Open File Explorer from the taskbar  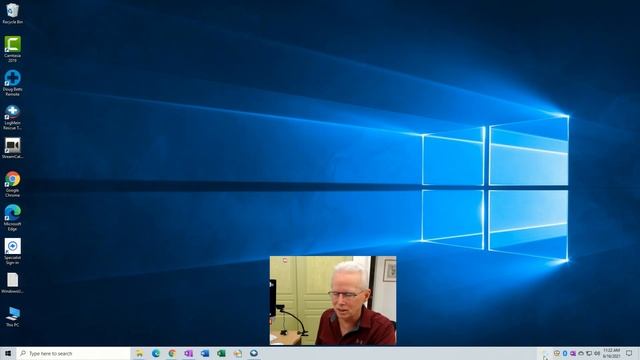click(x=139, y=353)
